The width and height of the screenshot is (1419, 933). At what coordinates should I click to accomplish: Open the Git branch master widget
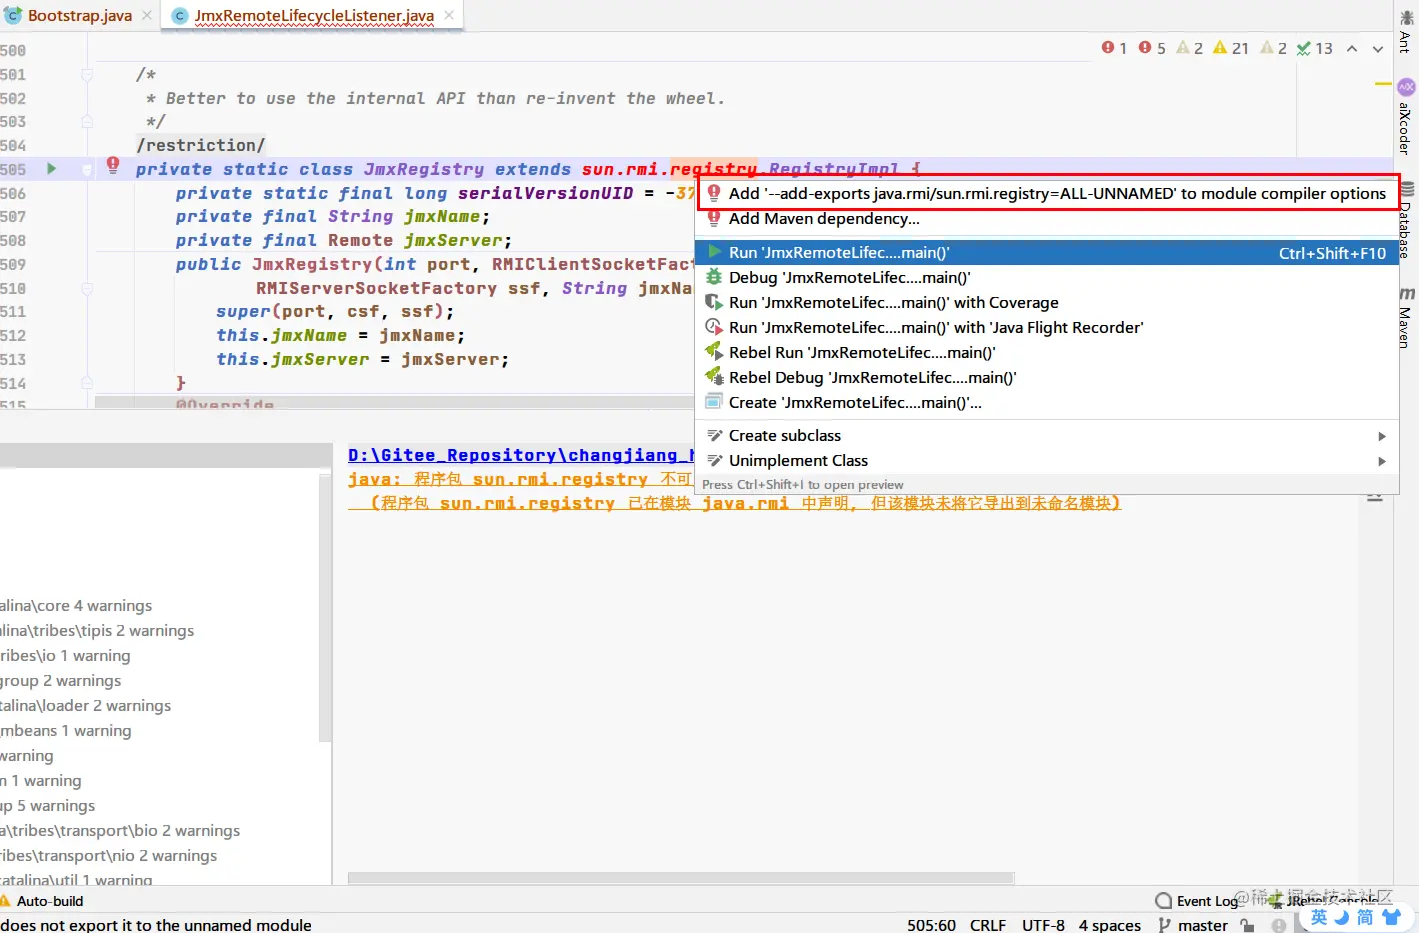tap(1193, 925)
